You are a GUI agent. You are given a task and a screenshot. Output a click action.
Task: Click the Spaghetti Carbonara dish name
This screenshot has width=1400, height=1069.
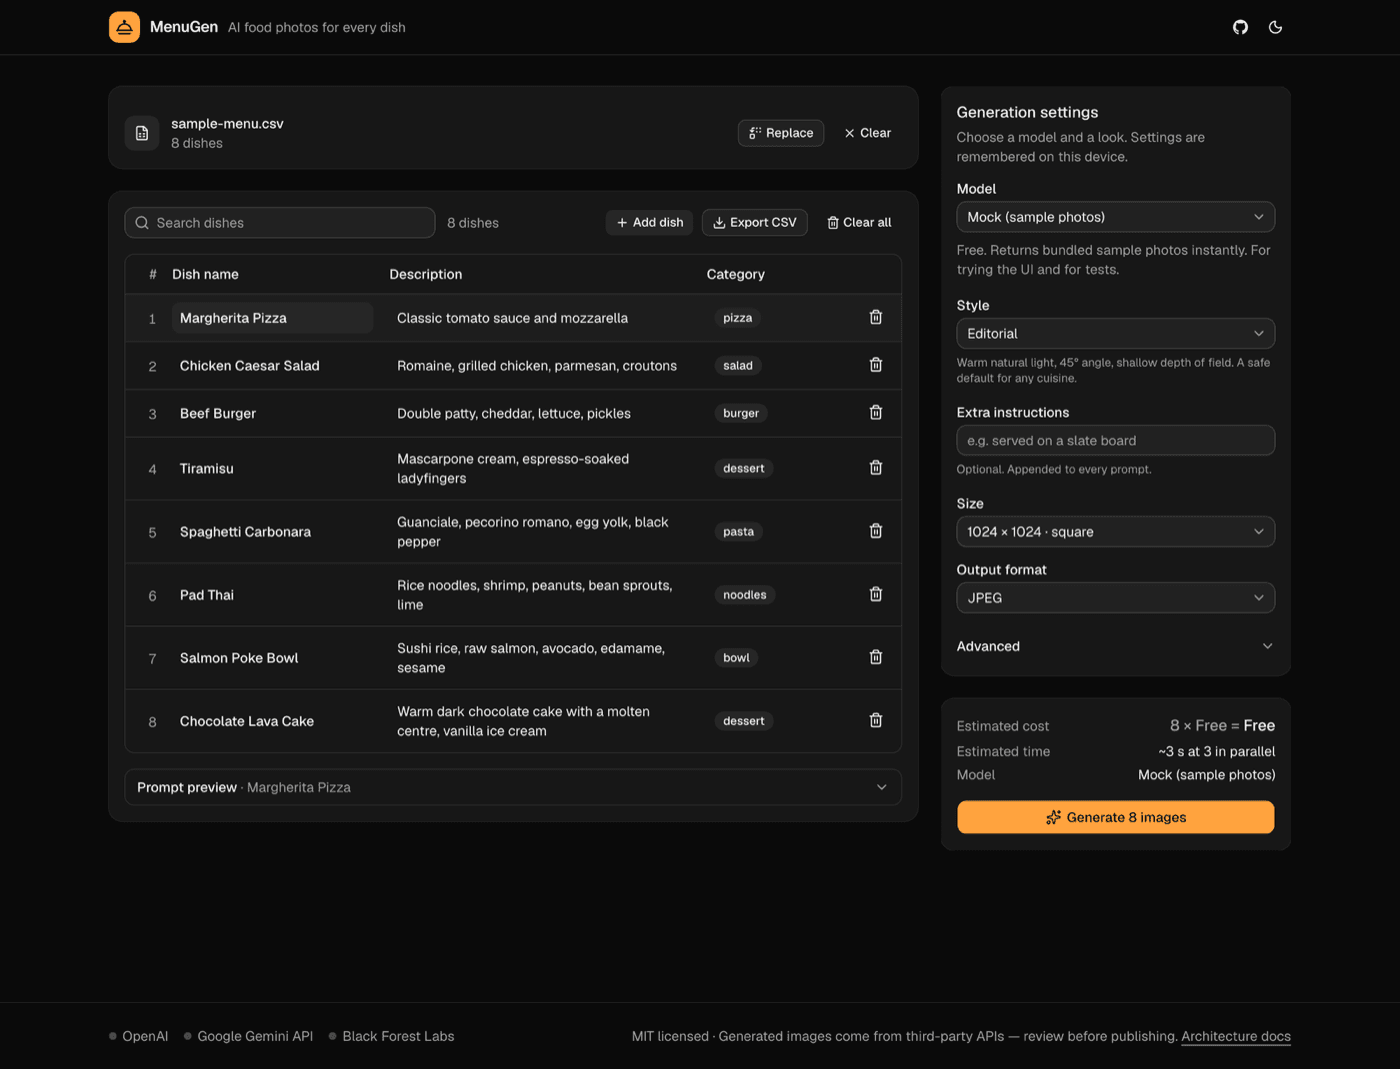[x=245, y=531]
